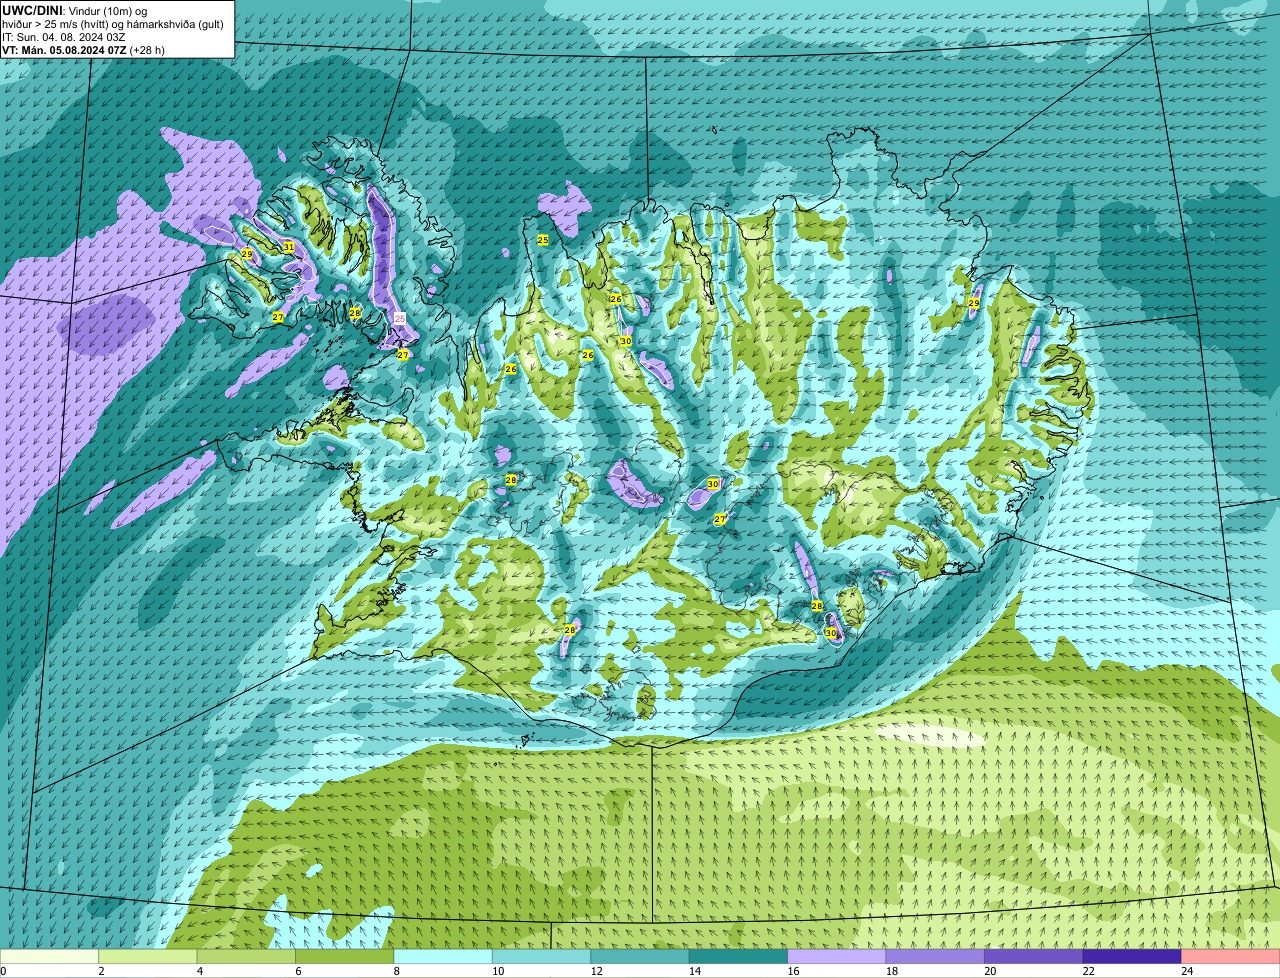This screenshot has height=978, width=1280.
Task: Click the 18–20 m/s medium purple legend swatch
Action: pyautogui.click(x=937, y=957)
